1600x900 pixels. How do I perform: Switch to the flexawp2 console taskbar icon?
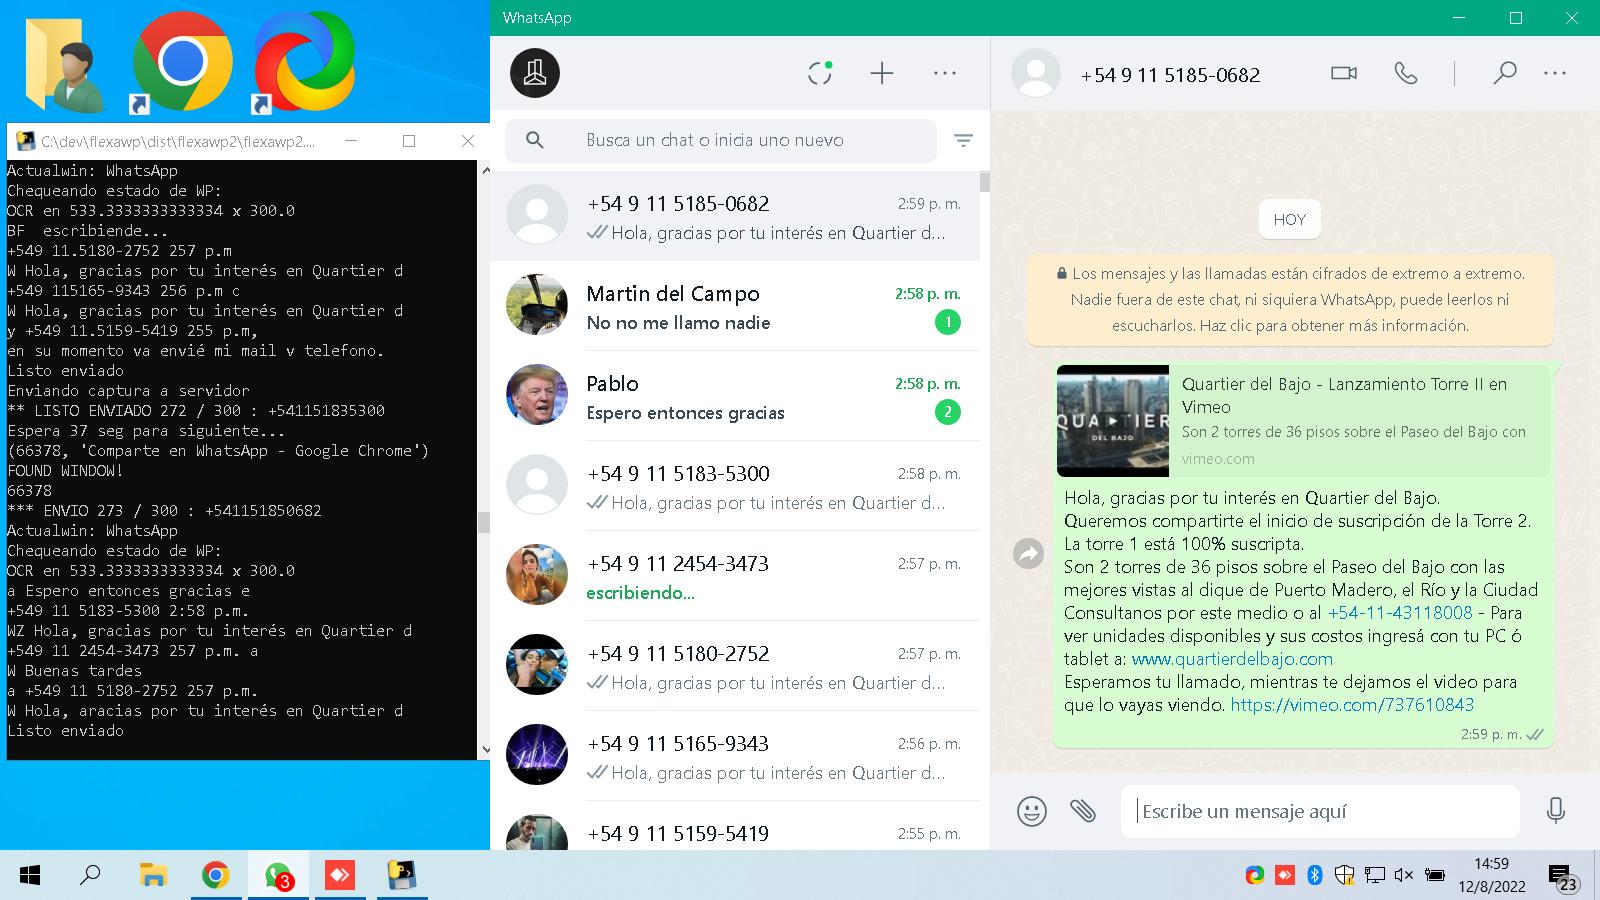[402, 876]
